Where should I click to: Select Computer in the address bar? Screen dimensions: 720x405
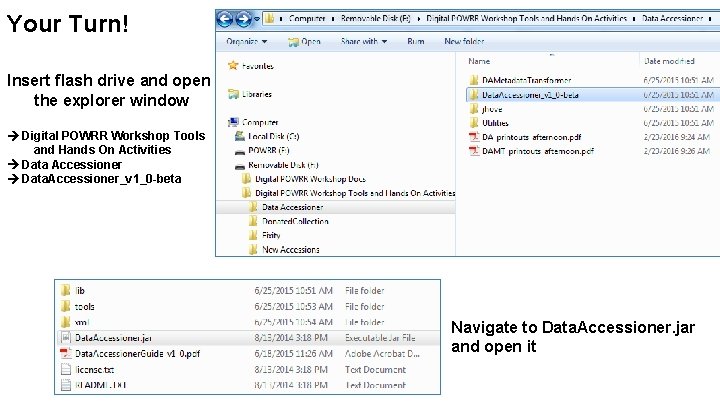tap(307, 18)
